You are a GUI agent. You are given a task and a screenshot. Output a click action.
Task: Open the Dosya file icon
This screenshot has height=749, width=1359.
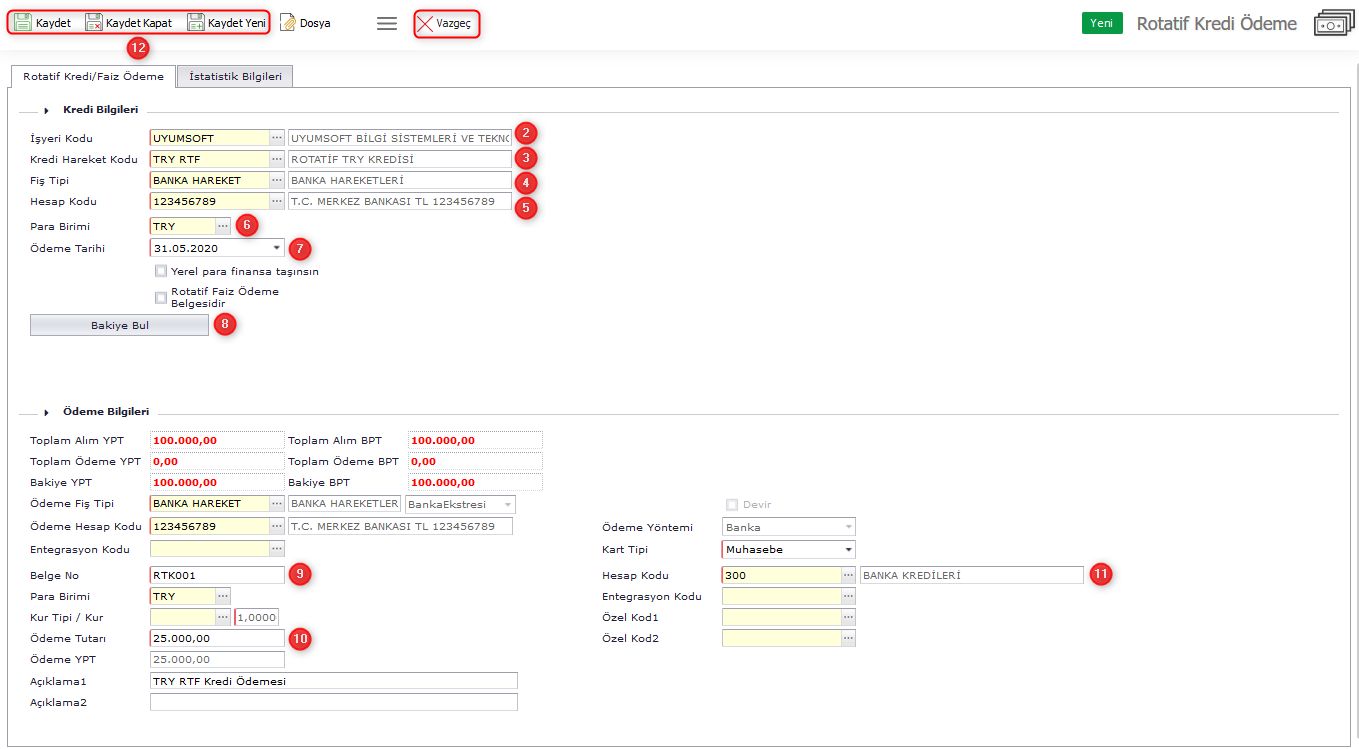(x=288, y=22)
